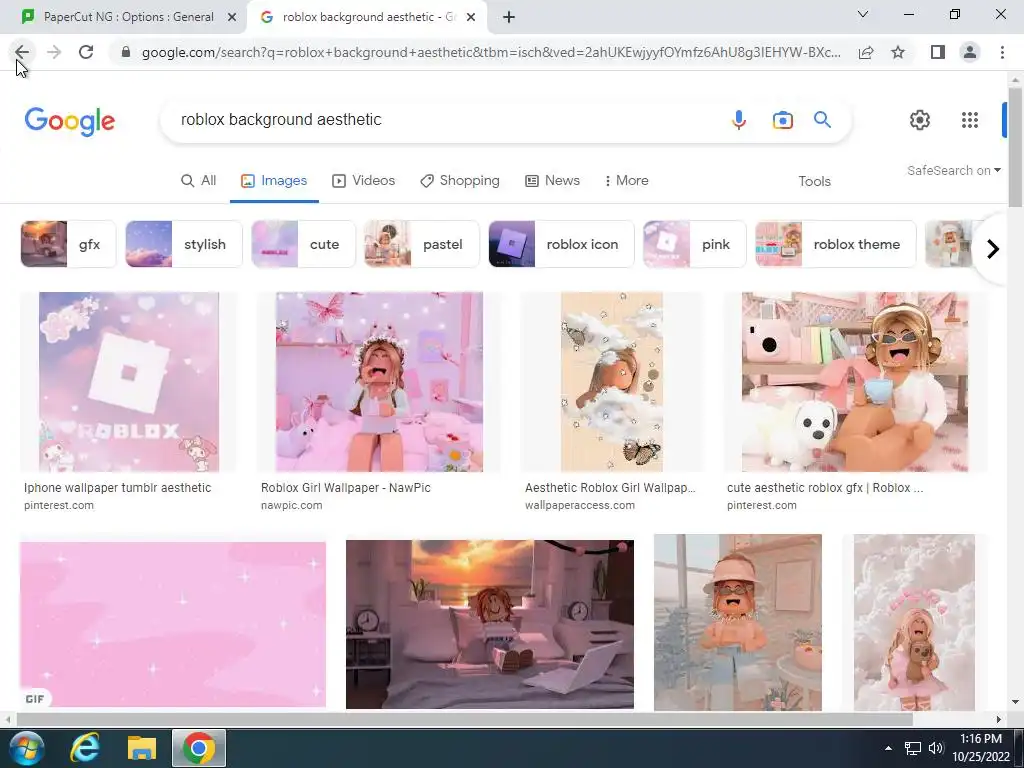This screenshot has height=768, width=1024.
Task: Open the network tray icon
Action: pyautogui.click(x=913, y=748)
